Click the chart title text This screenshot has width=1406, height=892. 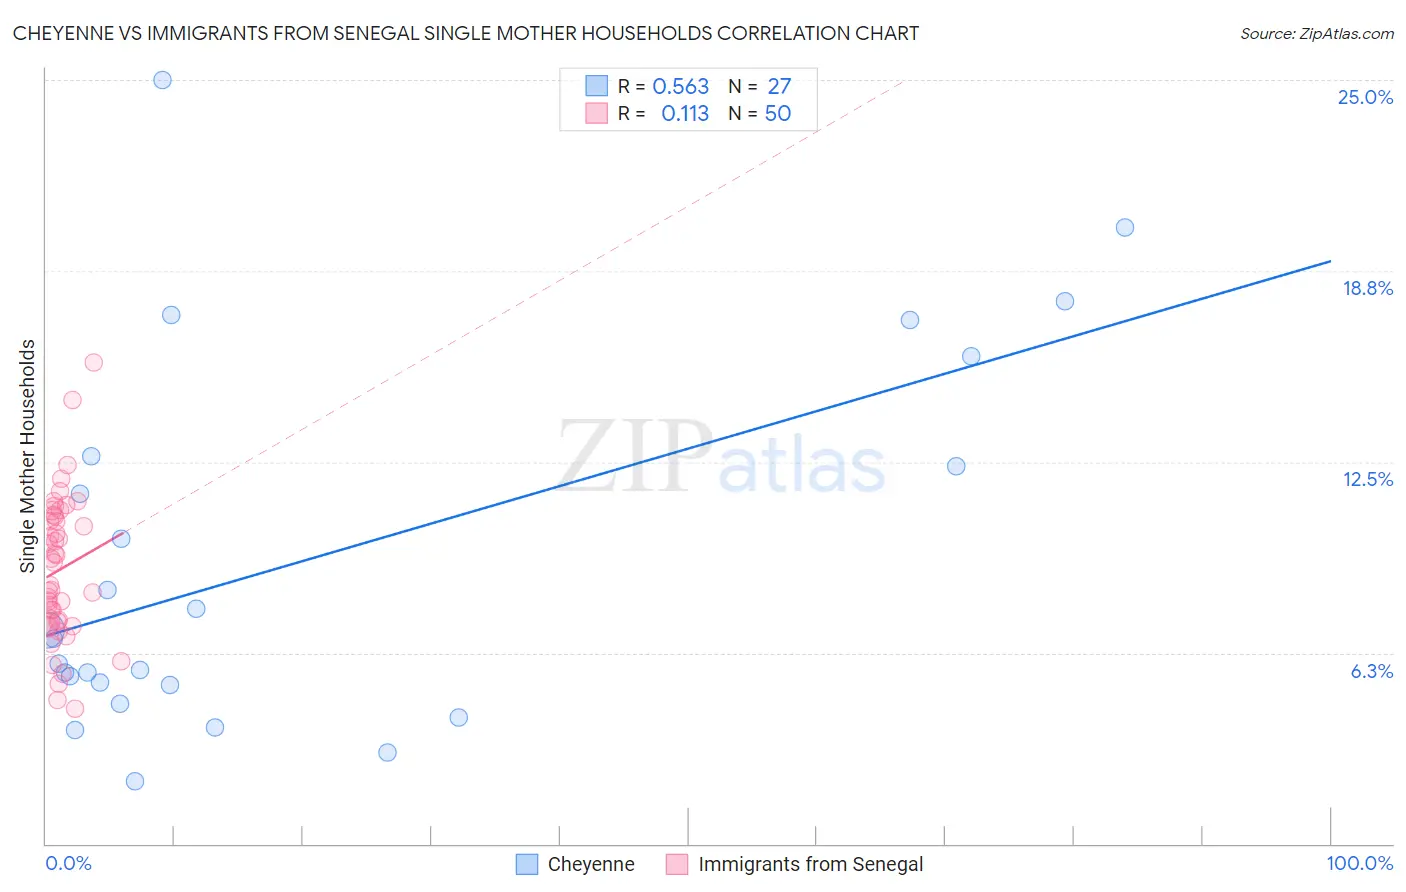point(466,33)
